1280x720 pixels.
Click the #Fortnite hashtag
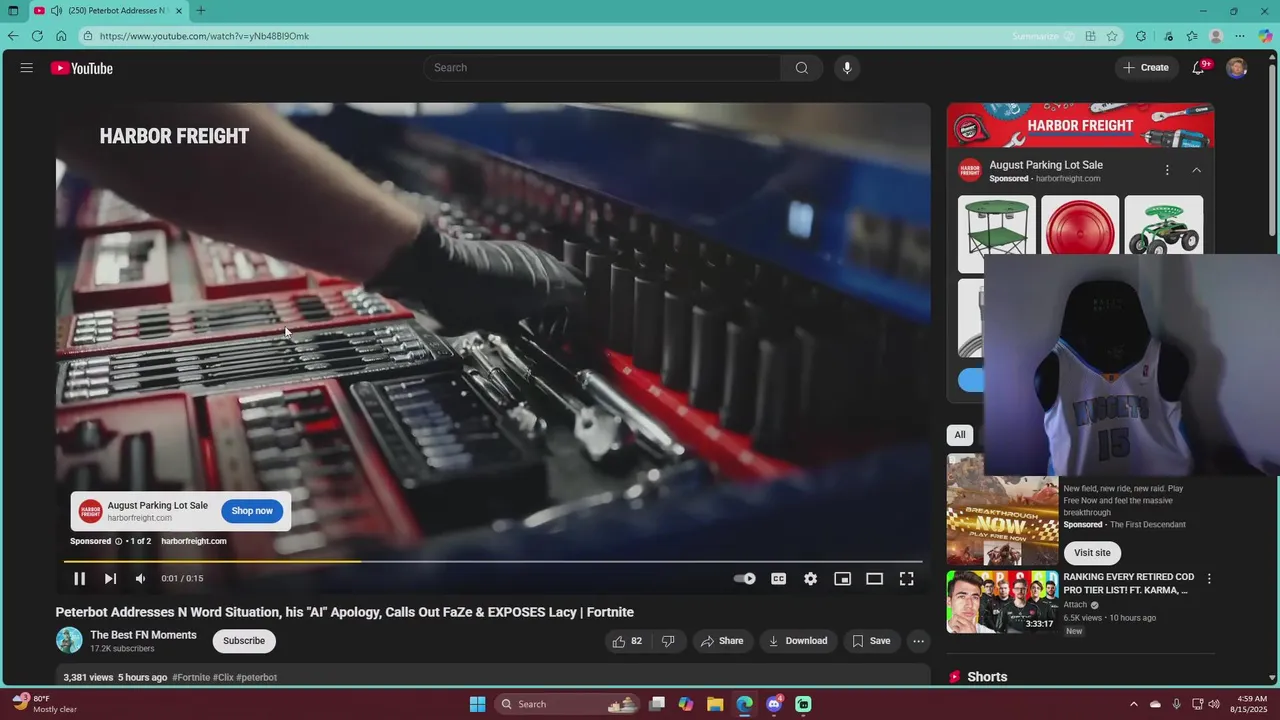pos(191,678)
